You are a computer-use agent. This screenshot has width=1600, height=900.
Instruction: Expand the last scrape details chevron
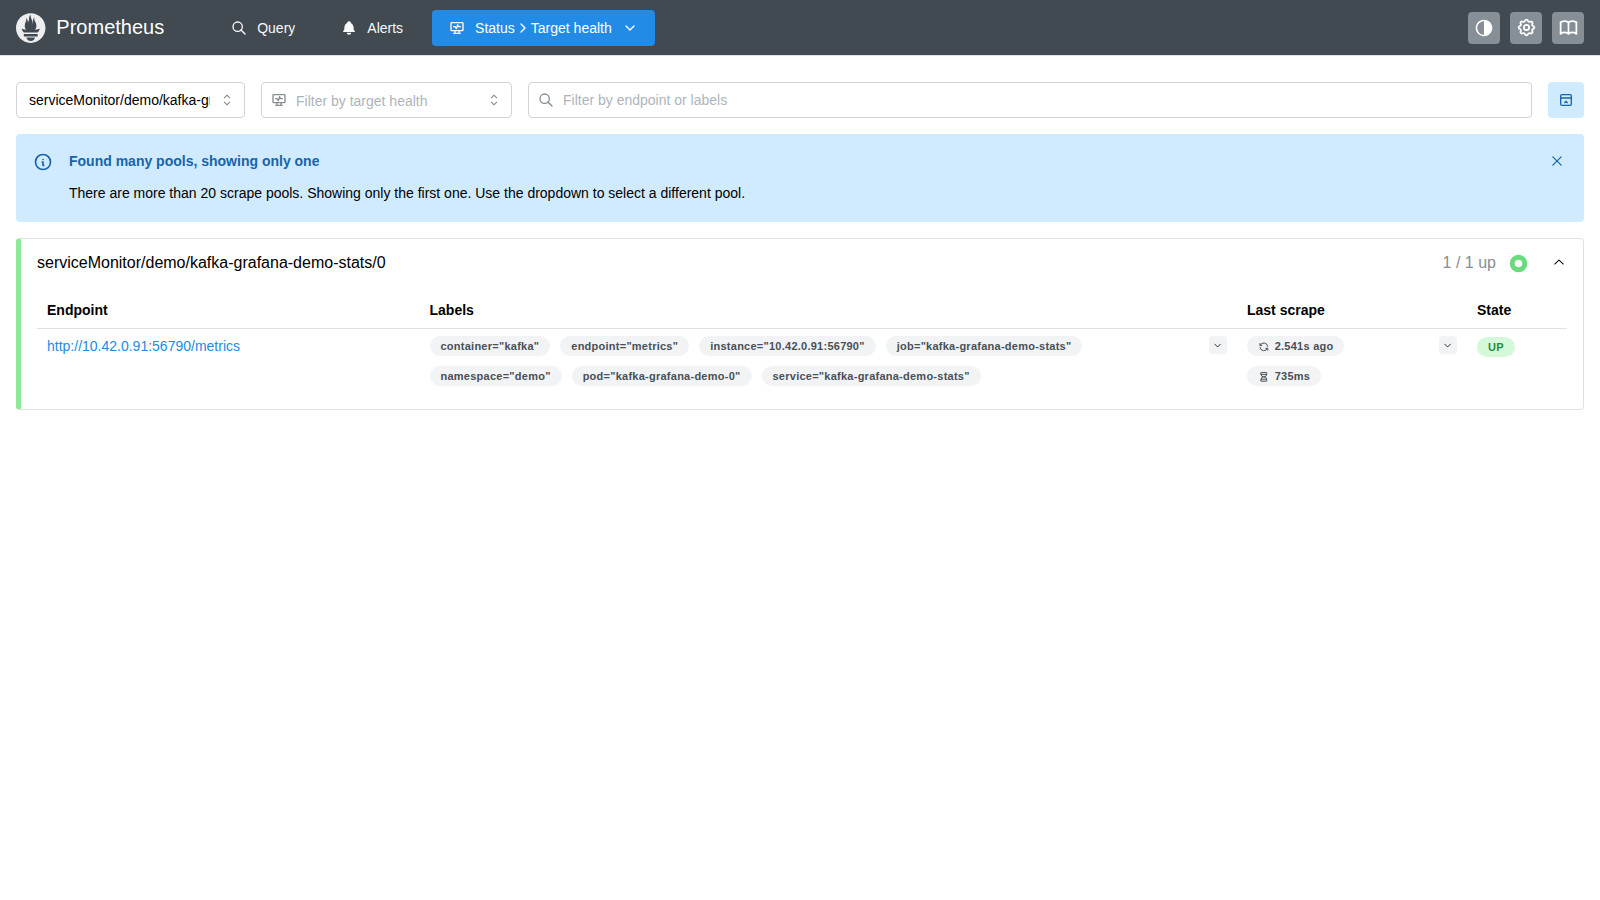coord(1447,345)
